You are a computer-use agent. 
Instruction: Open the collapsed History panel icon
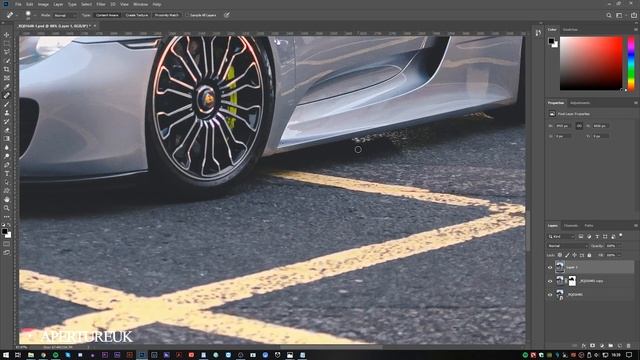tap(538, 33)
